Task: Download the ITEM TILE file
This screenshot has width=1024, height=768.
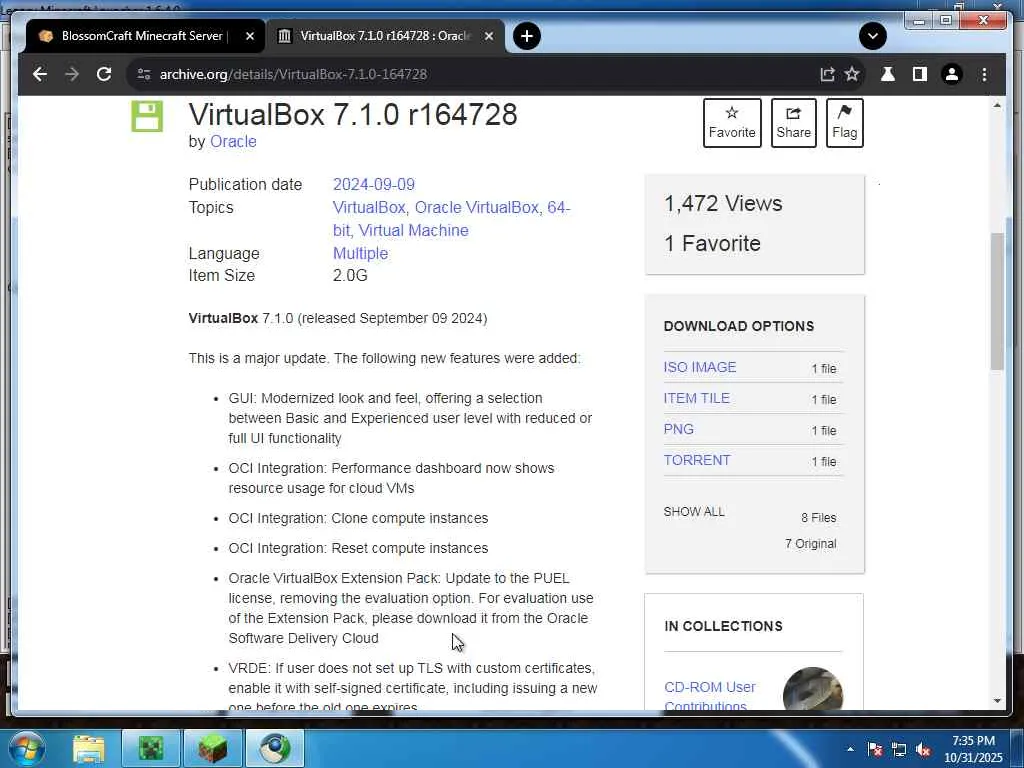Action: [696, 398]
